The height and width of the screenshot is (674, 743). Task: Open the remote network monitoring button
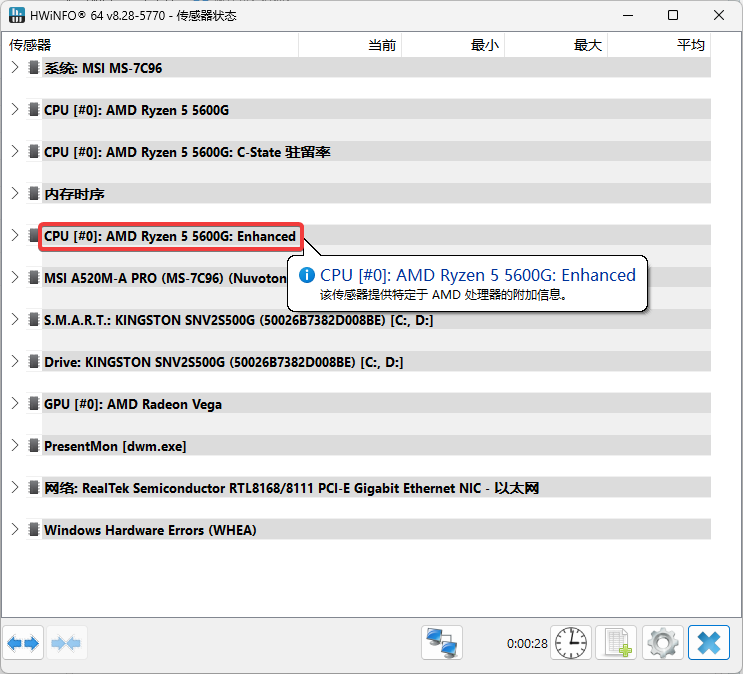pos(442,643)
